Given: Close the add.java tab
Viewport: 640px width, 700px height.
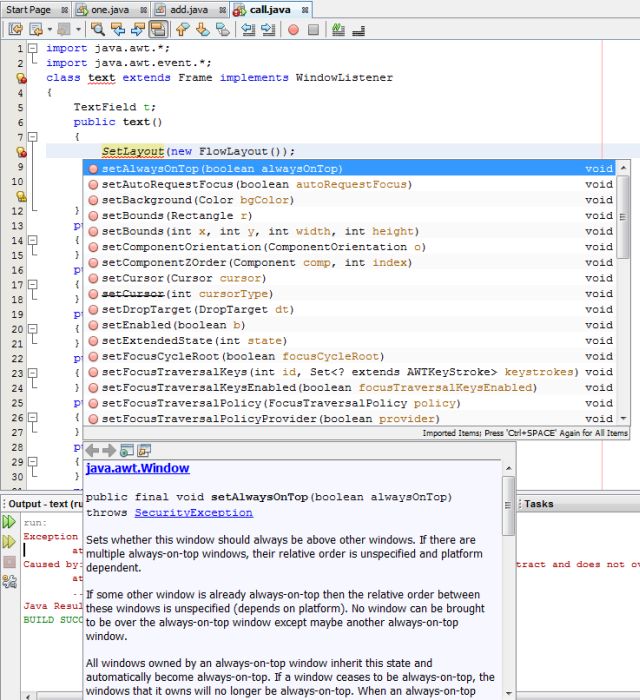Looking at the screenshot, I should [224, 9].
